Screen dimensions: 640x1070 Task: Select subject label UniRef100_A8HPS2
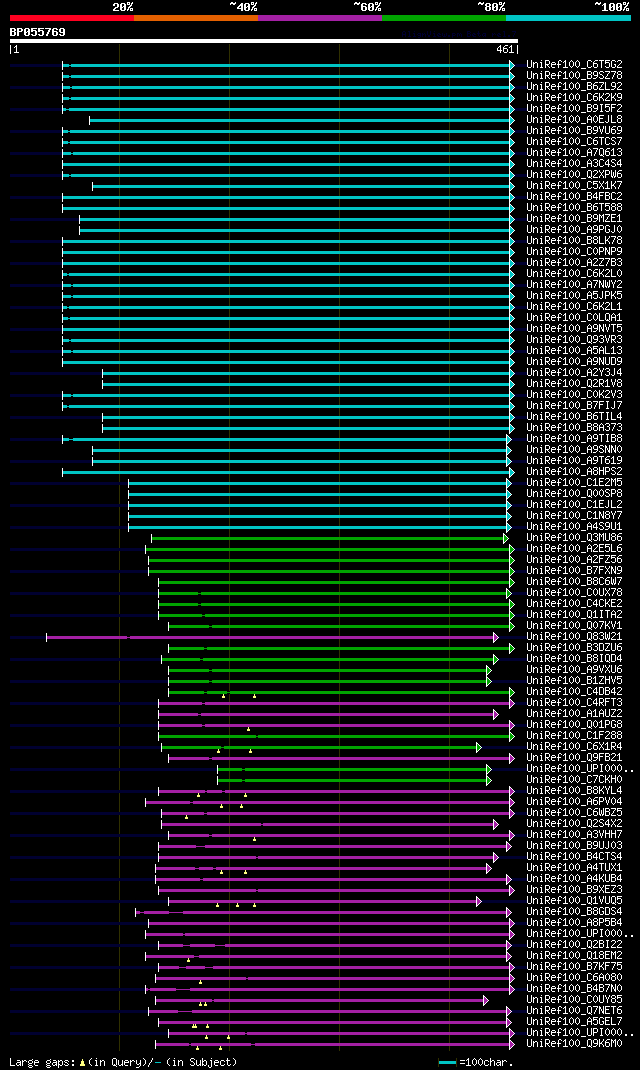[x=574, y=472]
